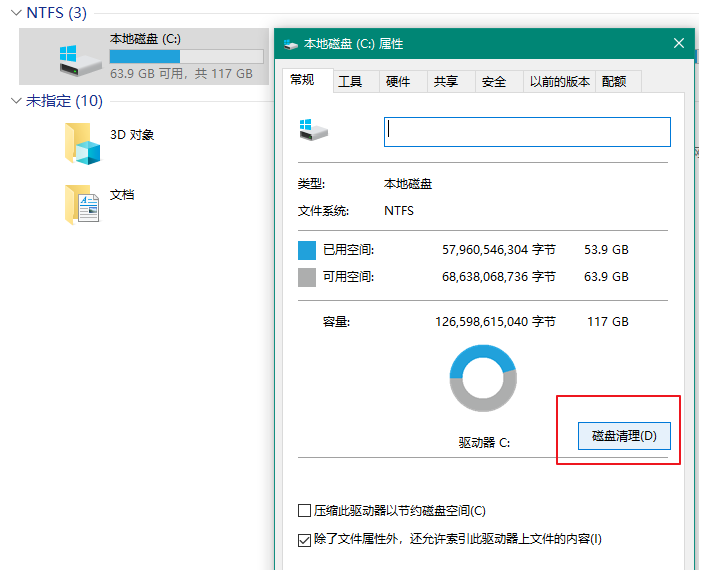The height and width of the screenshot is (570, 726).
Task: Click the 未指定 (10) group header text
Action: coord(64,100)
